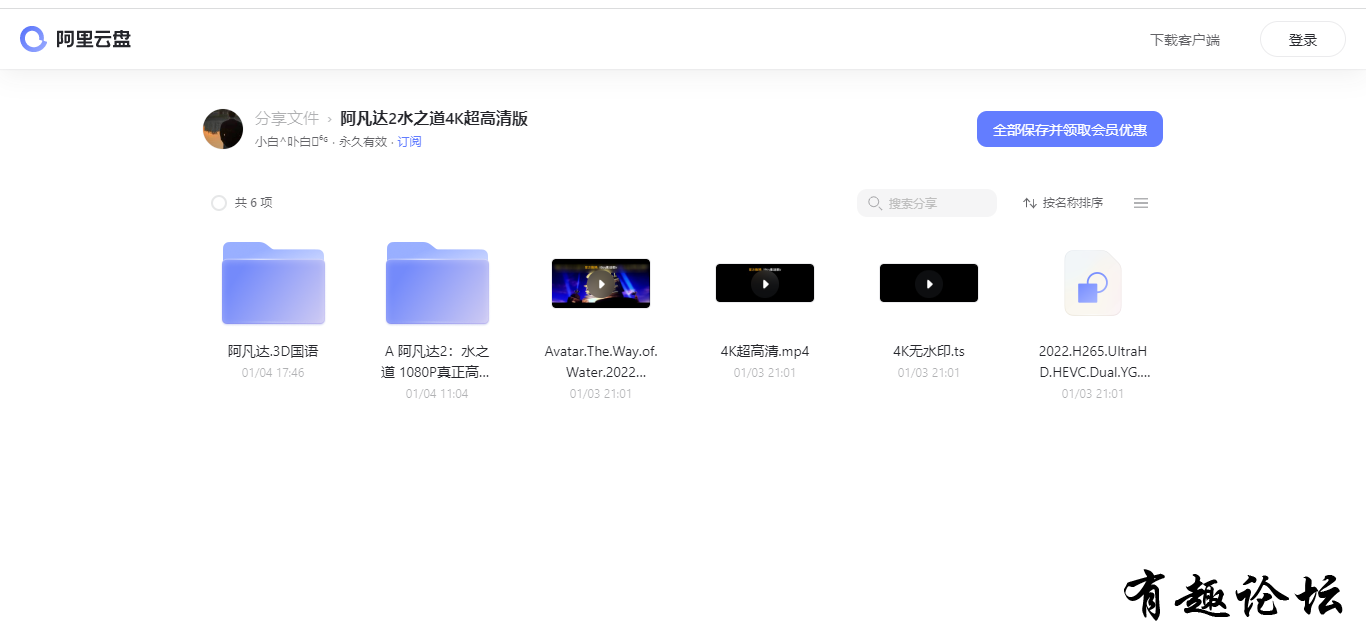Click the Aliyun Drive logo icon
The height and width of the screenshot is (629, 1366).
33,39
